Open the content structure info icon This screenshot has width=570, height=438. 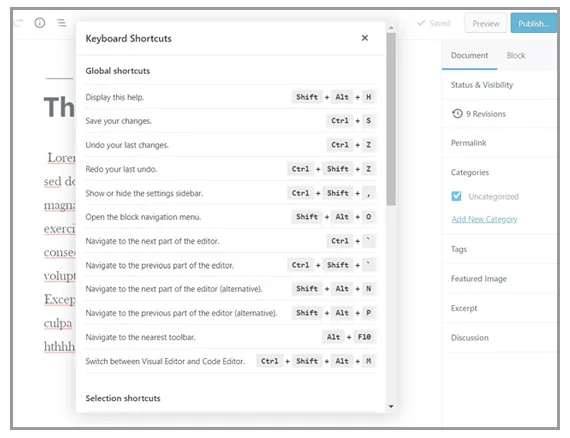(x=40, y=23)
